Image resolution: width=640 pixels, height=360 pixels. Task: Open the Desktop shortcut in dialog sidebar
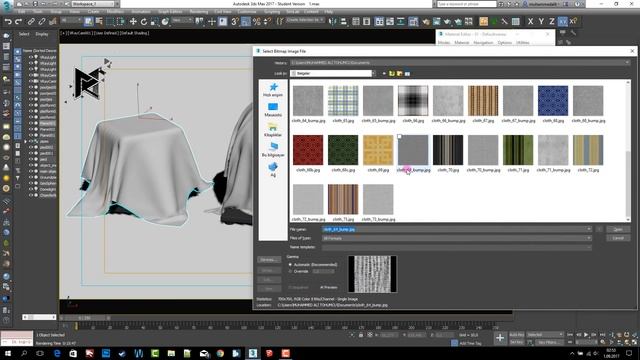pos(273,110)
